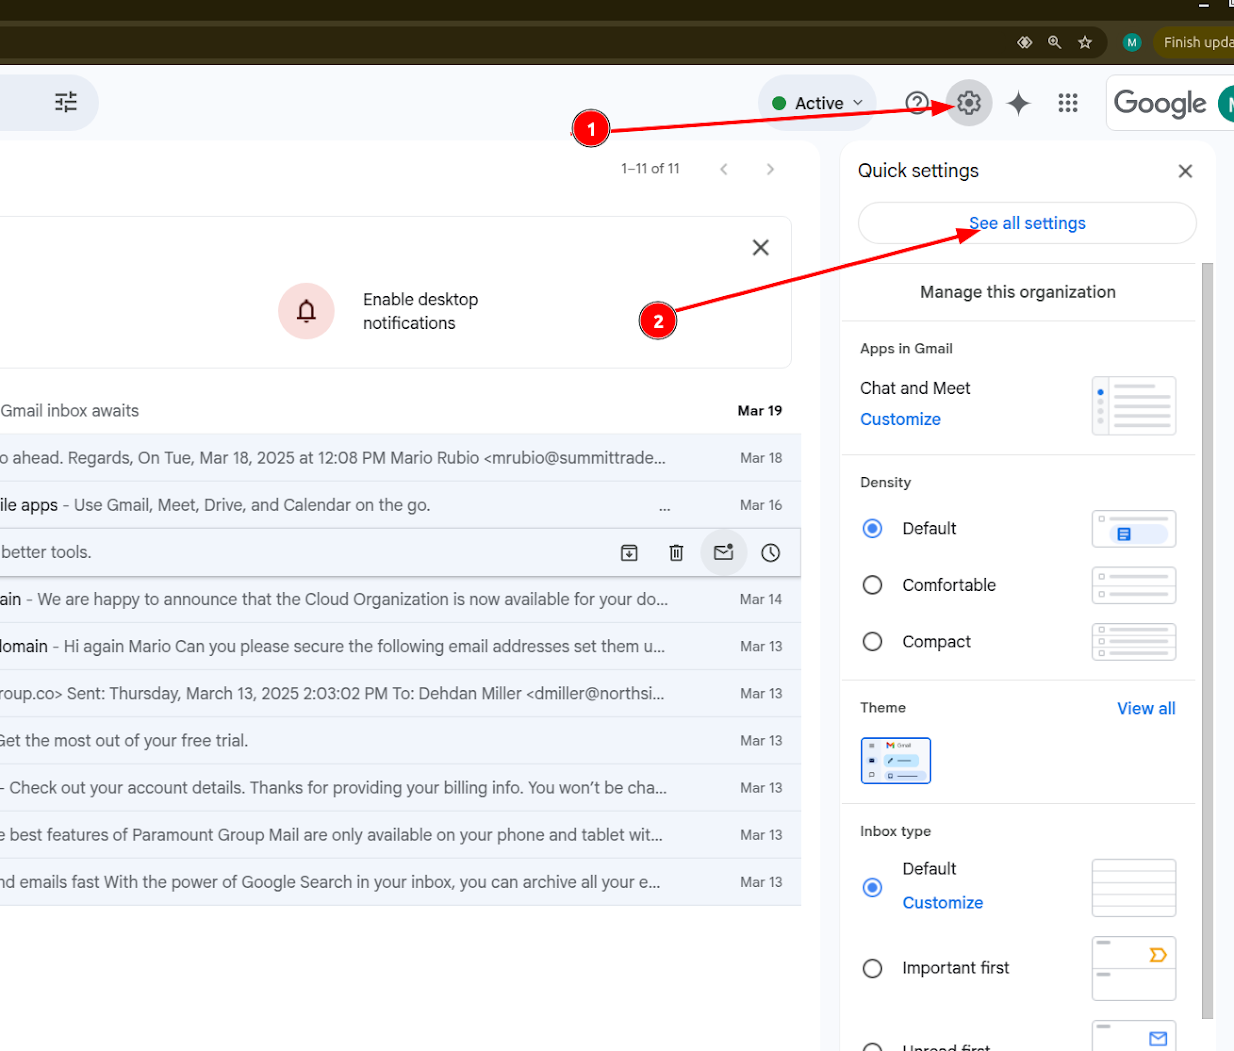Click the 'better tools.' email row
This screenshot has width=1234, height=1051.
(x=400, y=552)
